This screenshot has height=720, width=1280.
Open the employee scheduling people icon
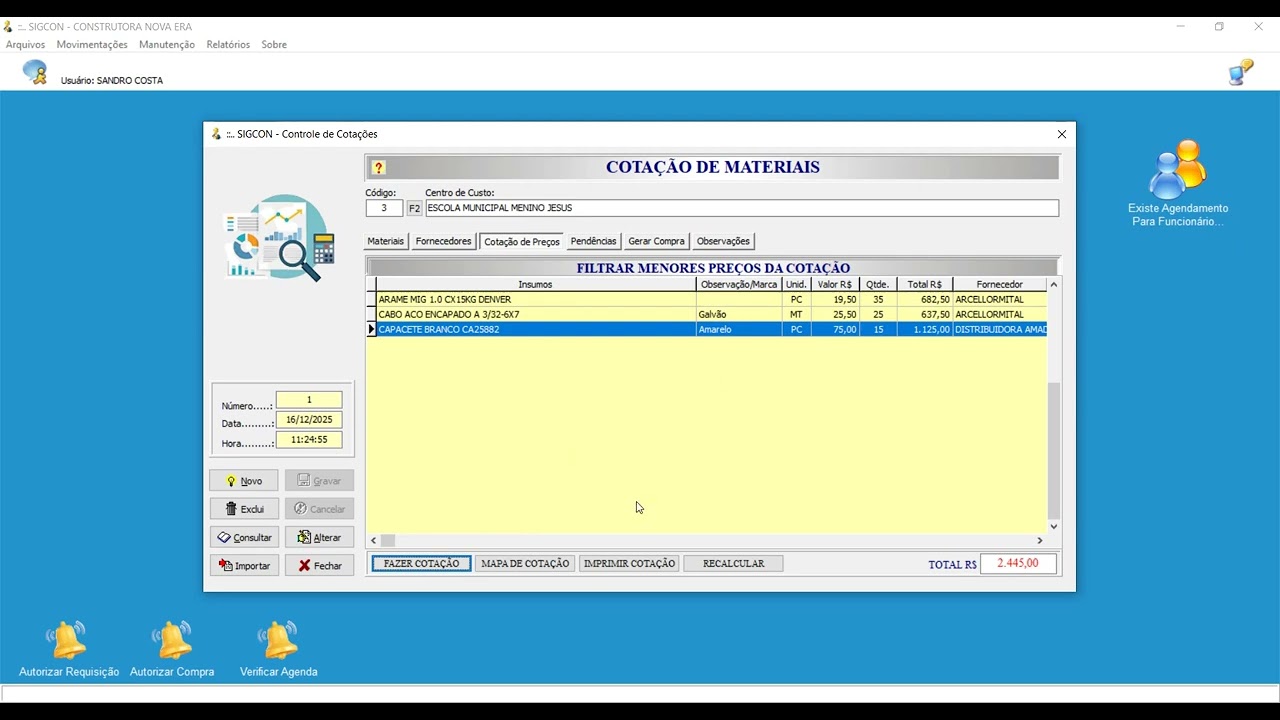click(x=1177, y=169)
